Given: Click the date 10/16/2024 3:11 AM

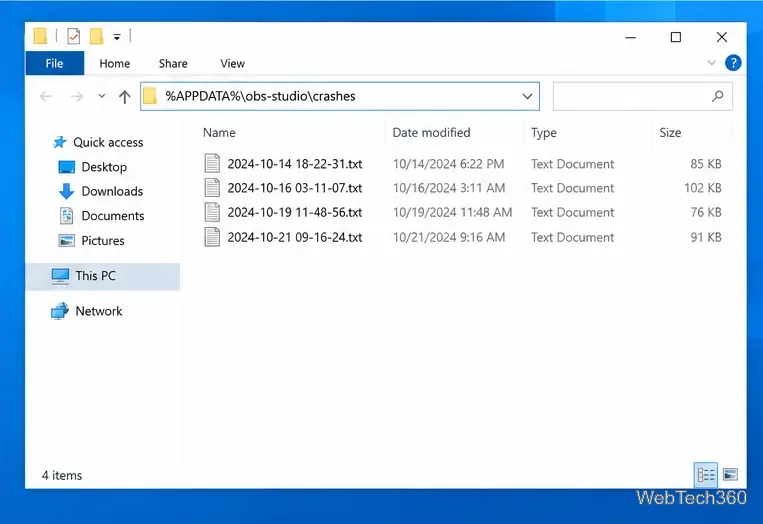Looking at the screenshot, I should coord(449,188).
